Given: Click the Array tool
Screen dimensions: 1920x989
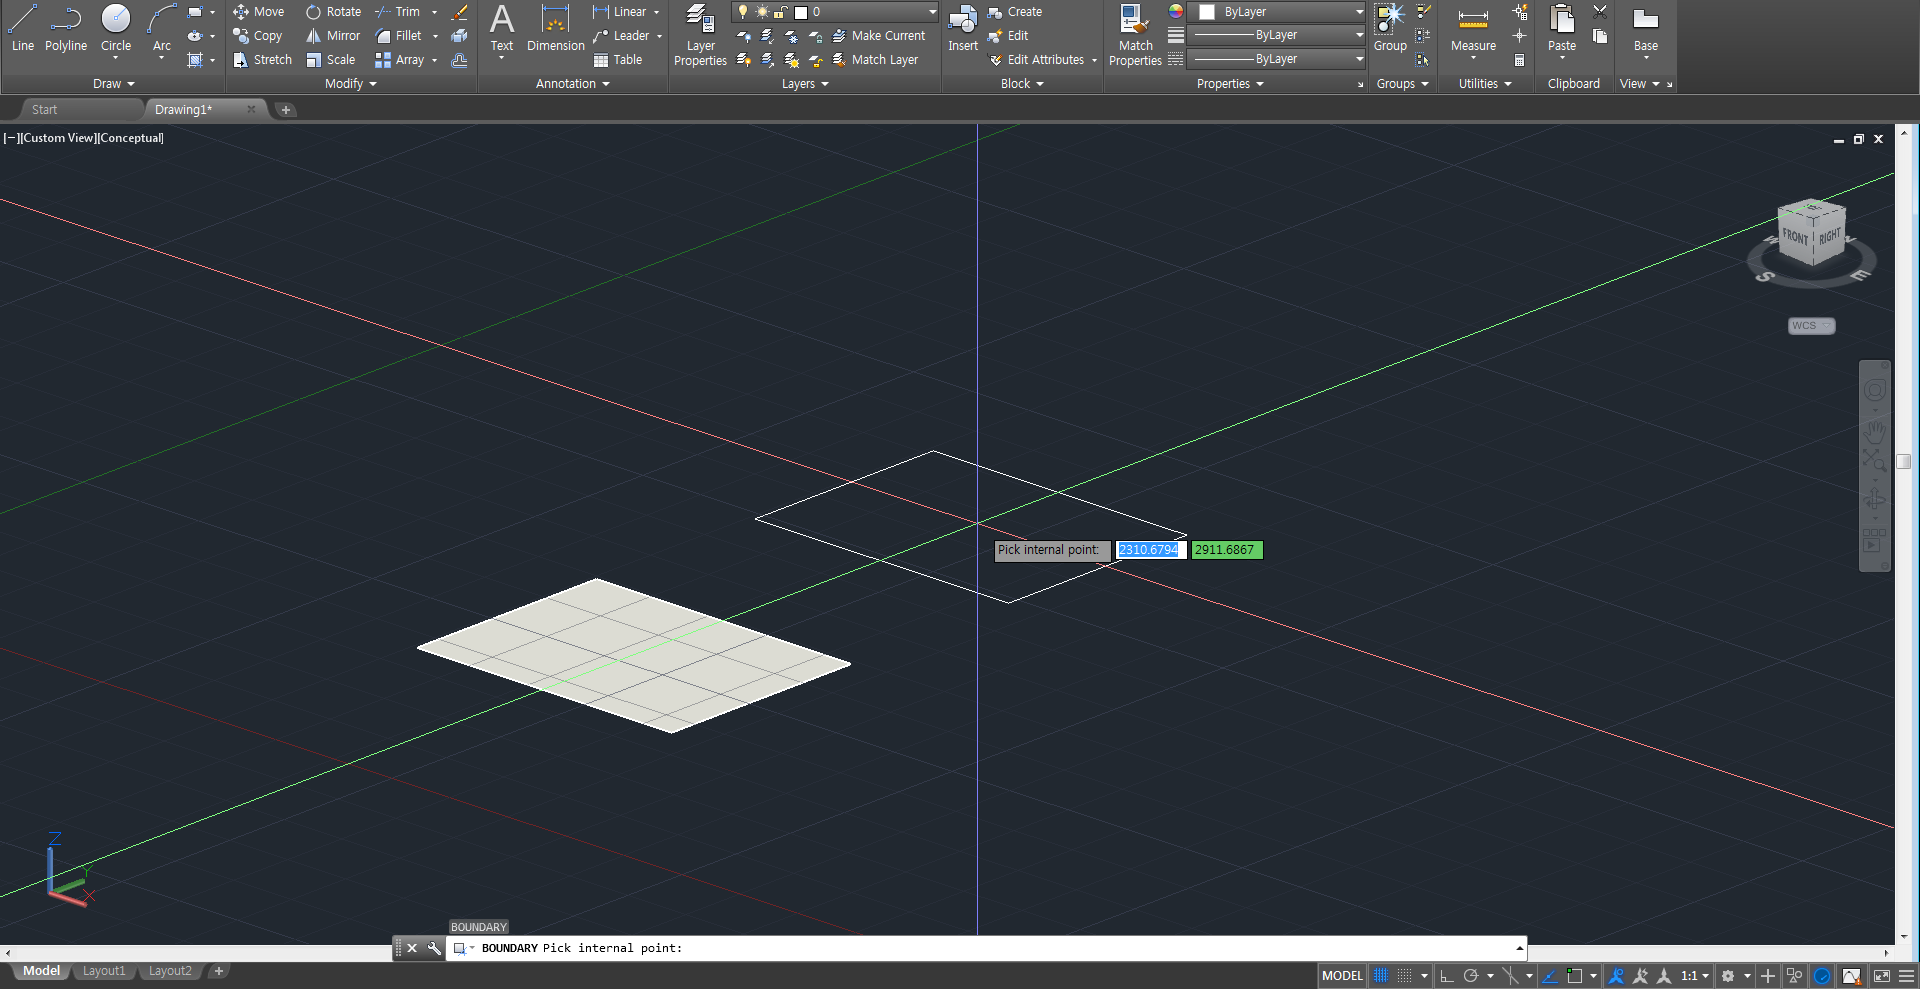Looking at the screenshot, I should pyautogui.click(x=400, y=60).
